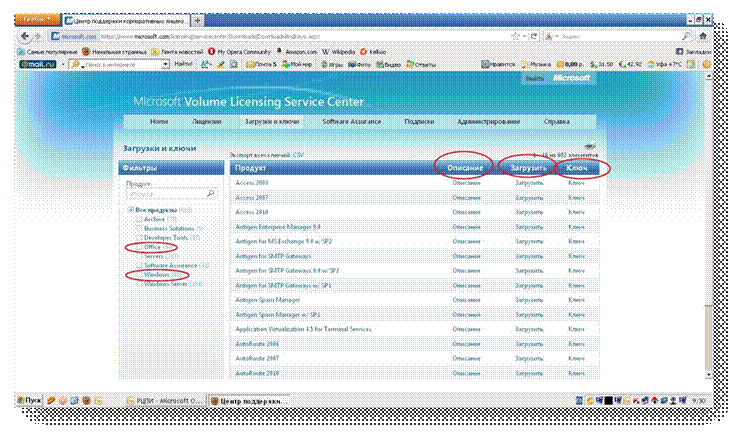Open the Software Assurance navigation tab

(x=352, y=122)
